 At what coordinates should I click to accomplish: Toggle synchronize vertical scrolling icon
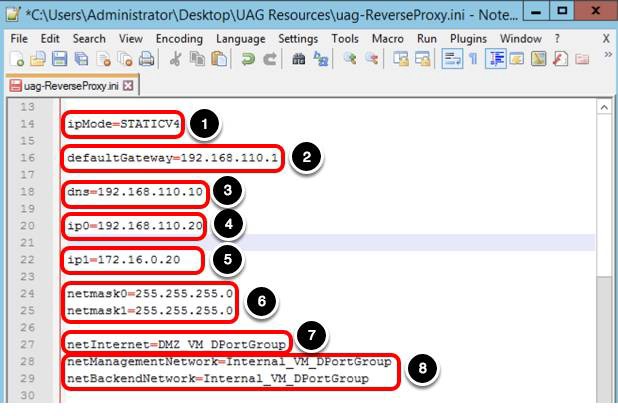[x=400, y=59]
